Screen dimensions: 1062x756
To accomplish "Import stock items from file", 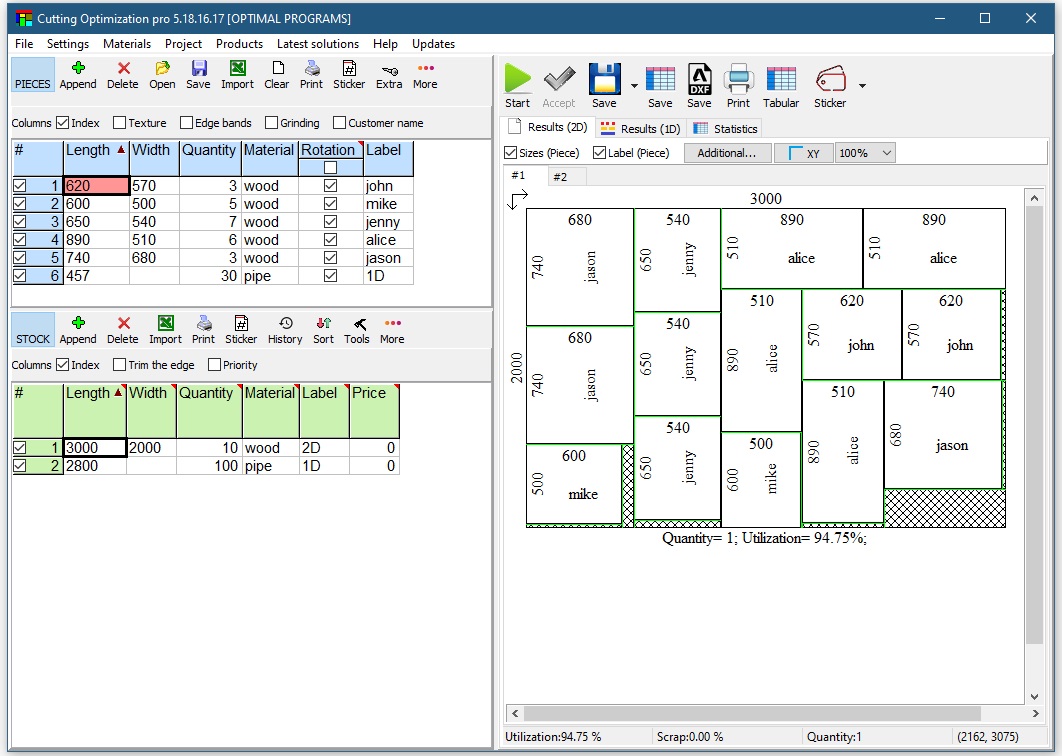I will click(x=164, y=328).
